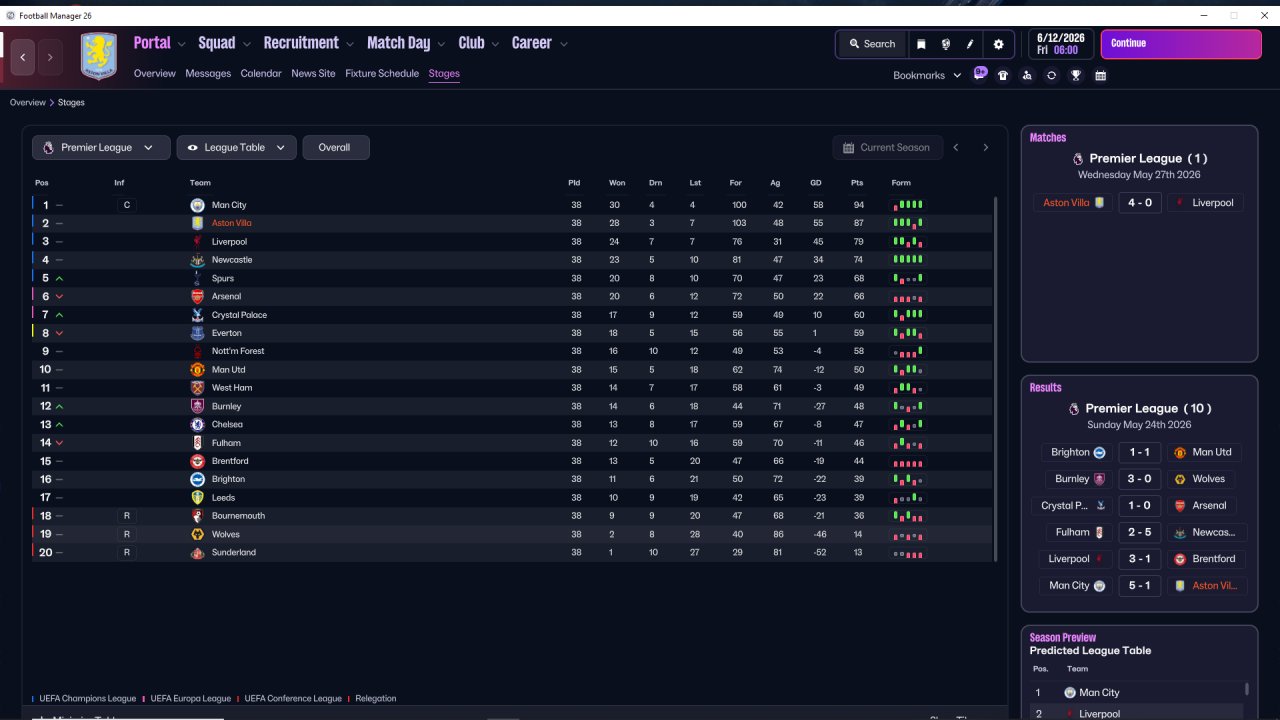The image size is (1280, 720).
Task: Click Crystal Palace team name in table
Action: (x=239, y=315)
